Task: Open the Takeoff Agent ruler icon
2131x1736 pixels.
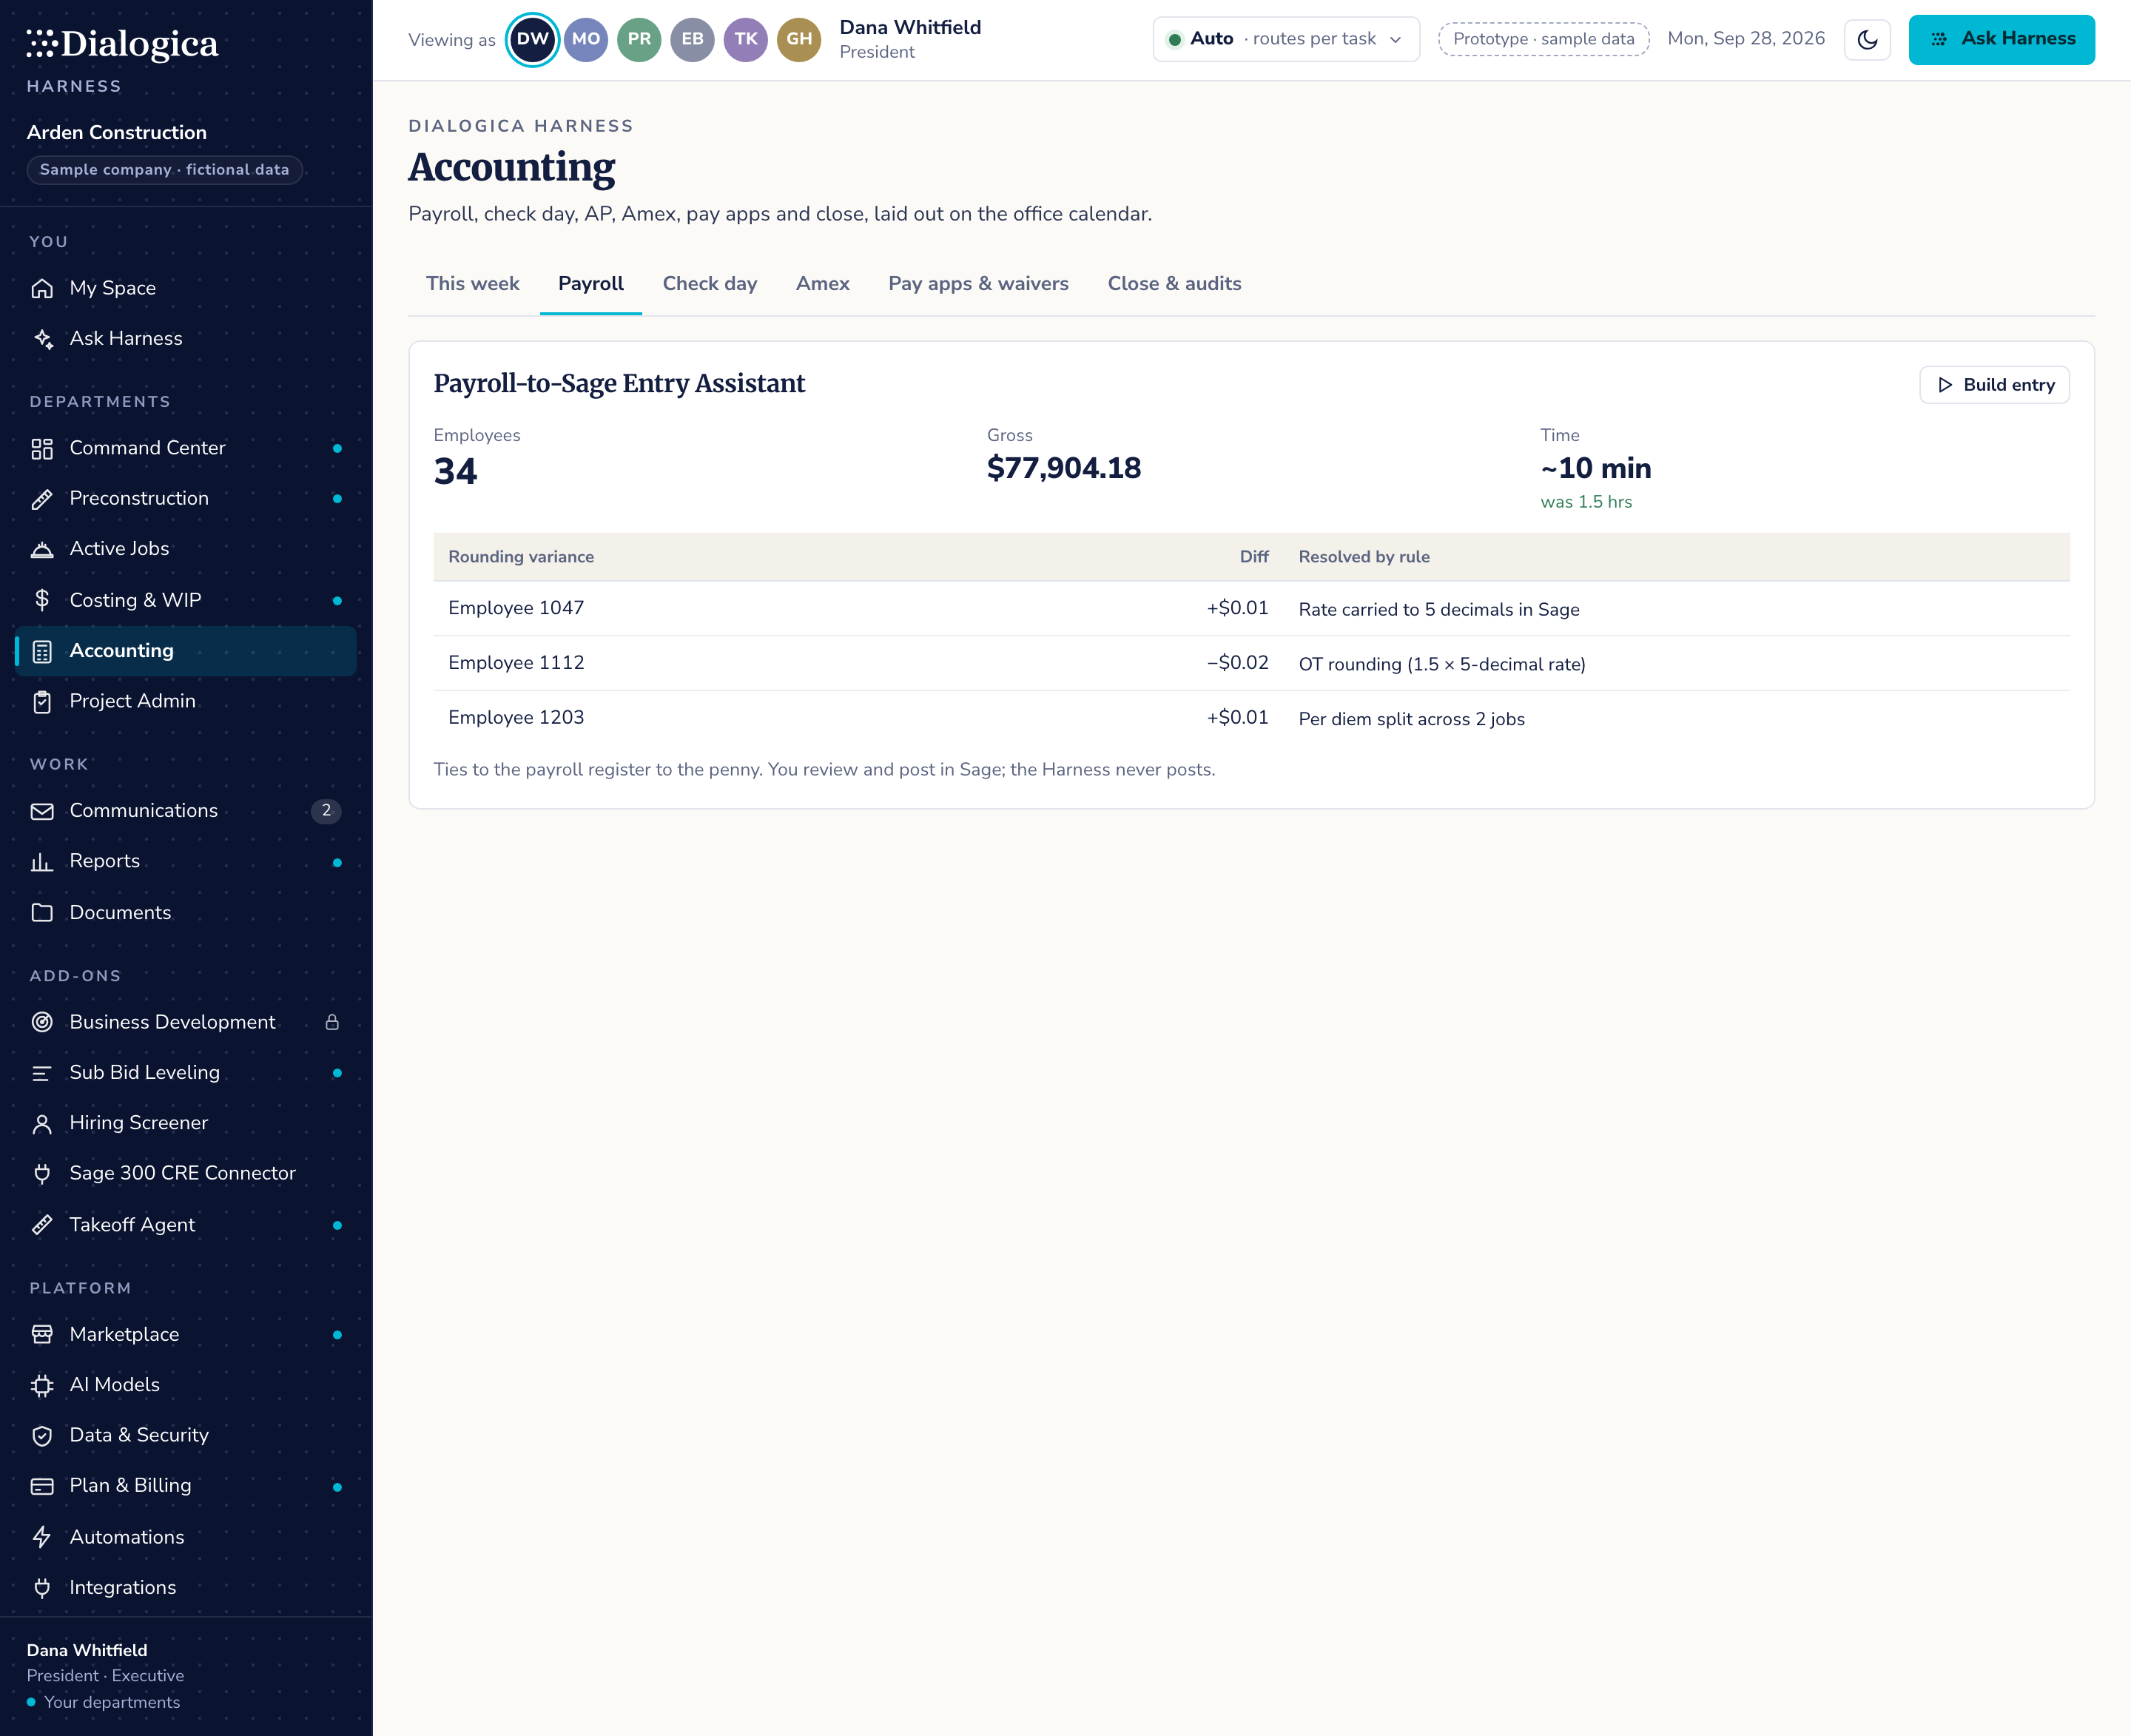Action: 42,1225
